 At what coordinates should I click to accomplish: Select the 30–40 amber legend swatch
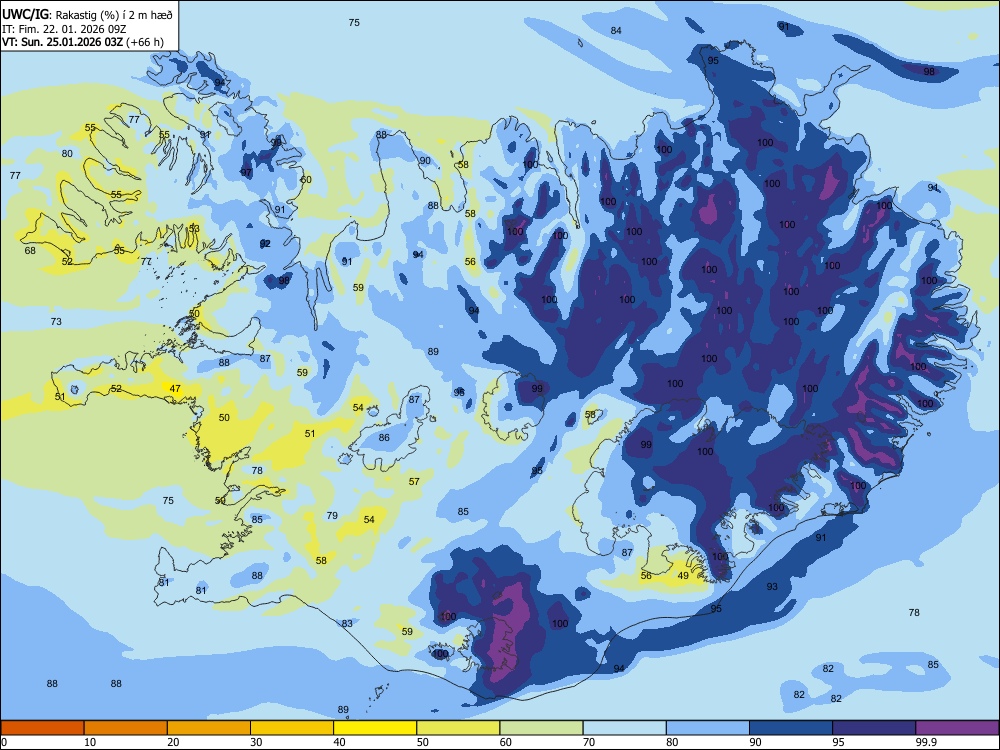[x=291, y=728]
